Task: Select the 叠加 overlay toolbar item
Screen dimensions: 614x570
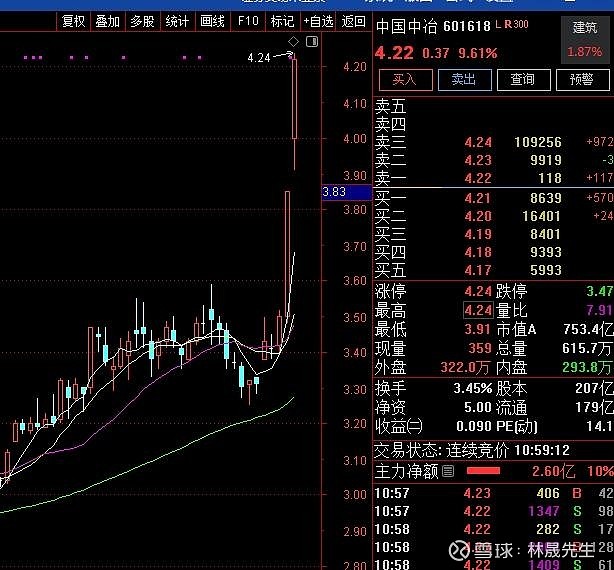Action: pos(108,21)
